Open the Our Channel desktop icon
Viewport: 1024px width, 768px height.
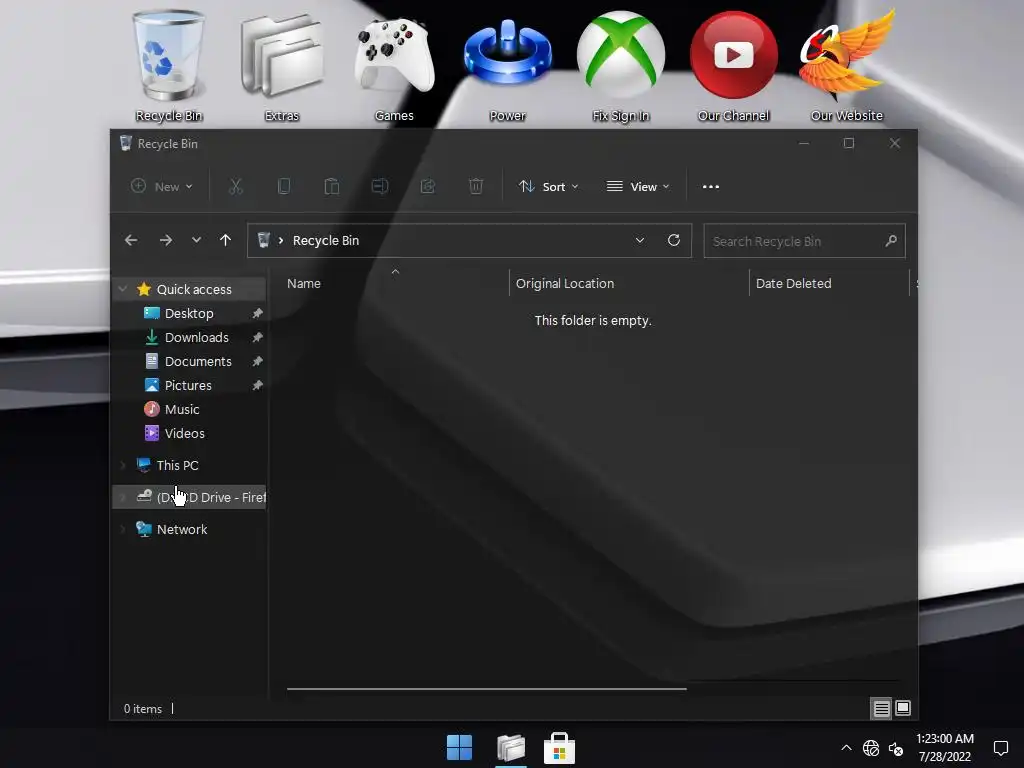[x=733, y=65]
